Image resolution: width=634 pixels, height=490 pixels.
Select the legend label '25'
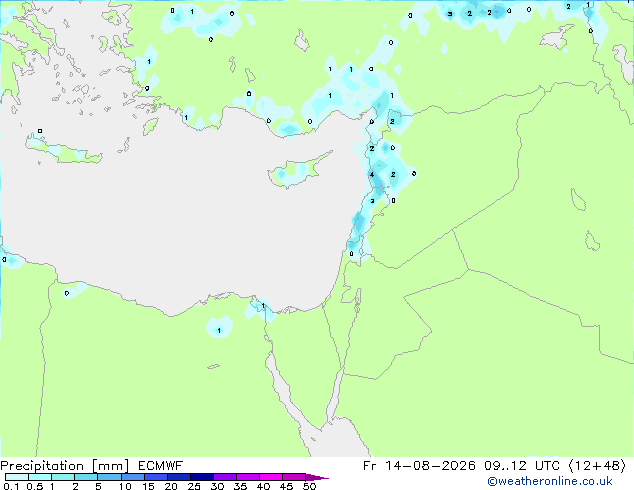click(x=194, y=486)
